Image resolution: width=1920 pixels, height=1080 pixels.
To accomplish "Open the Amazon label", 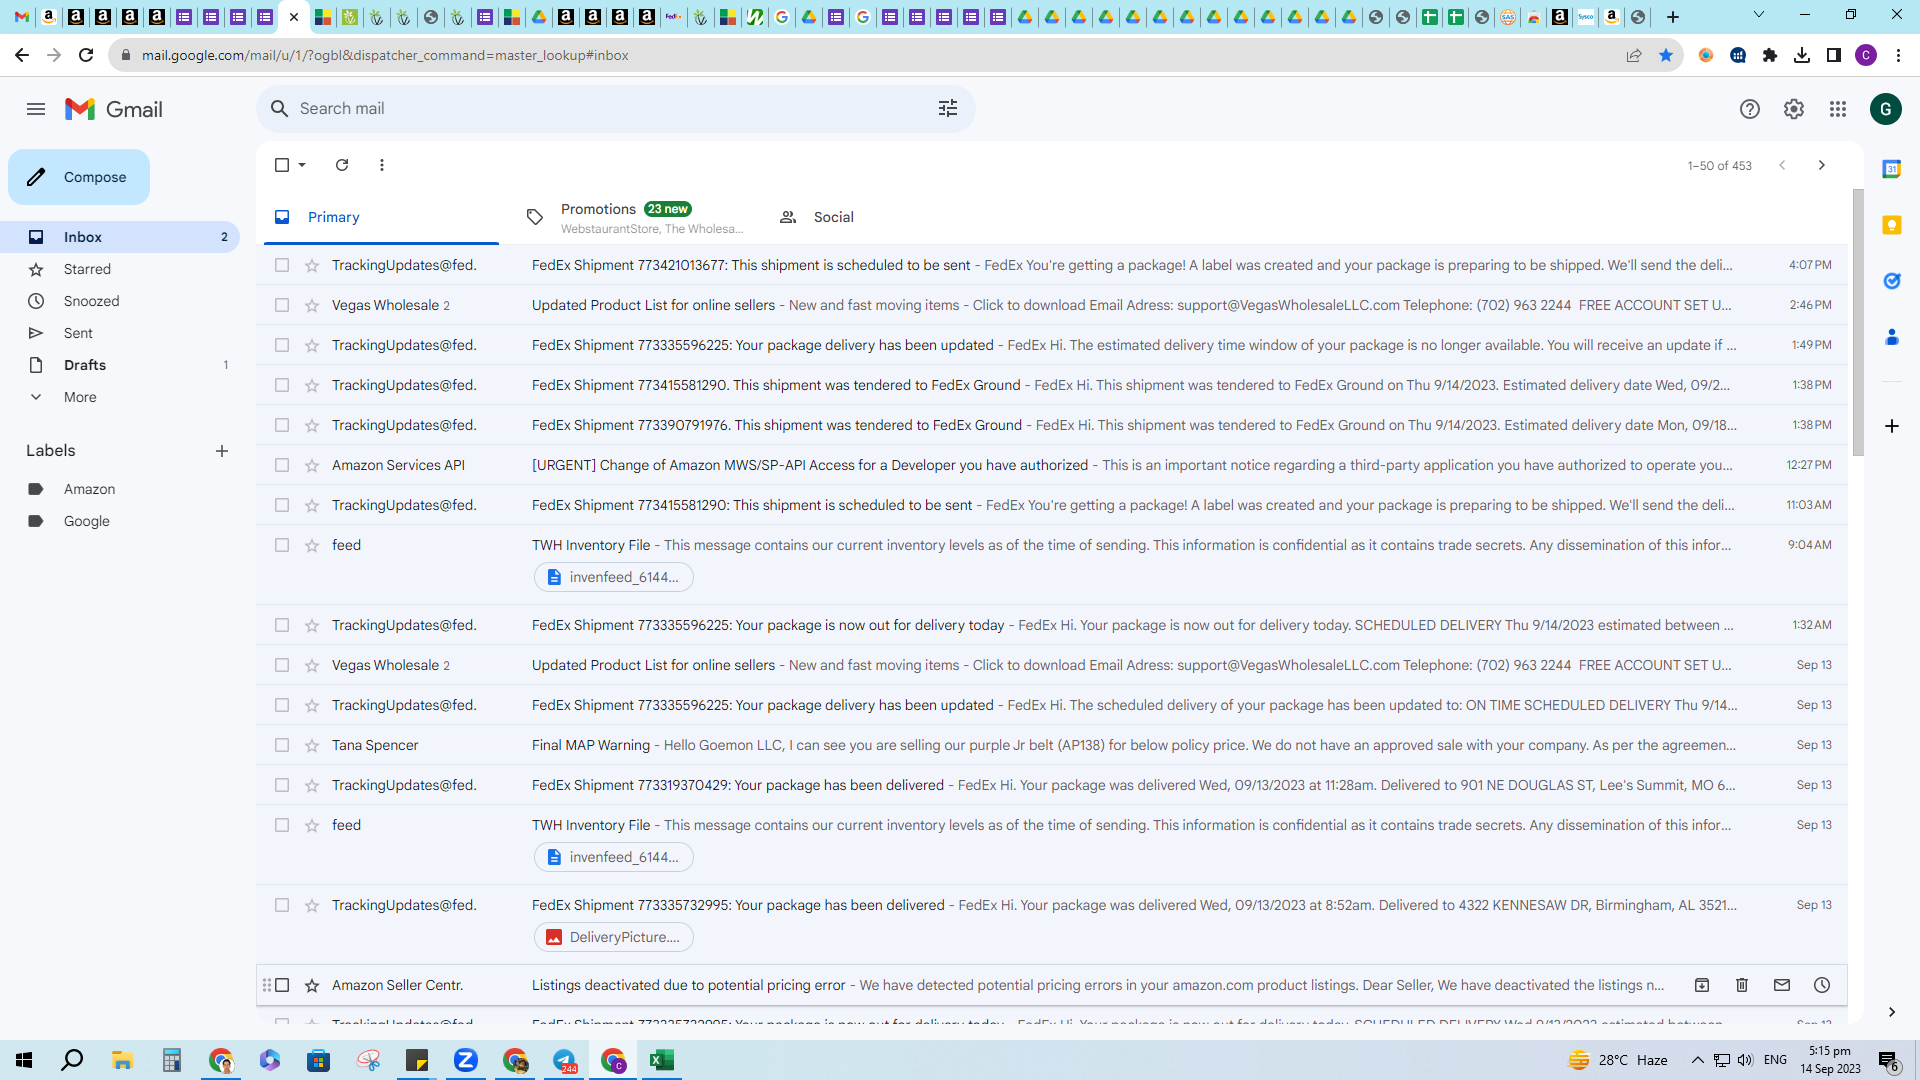I will click(x=120, y=489).
